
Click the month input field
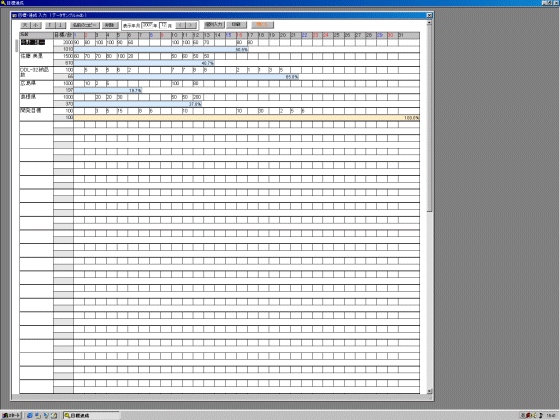click(163, 25)
